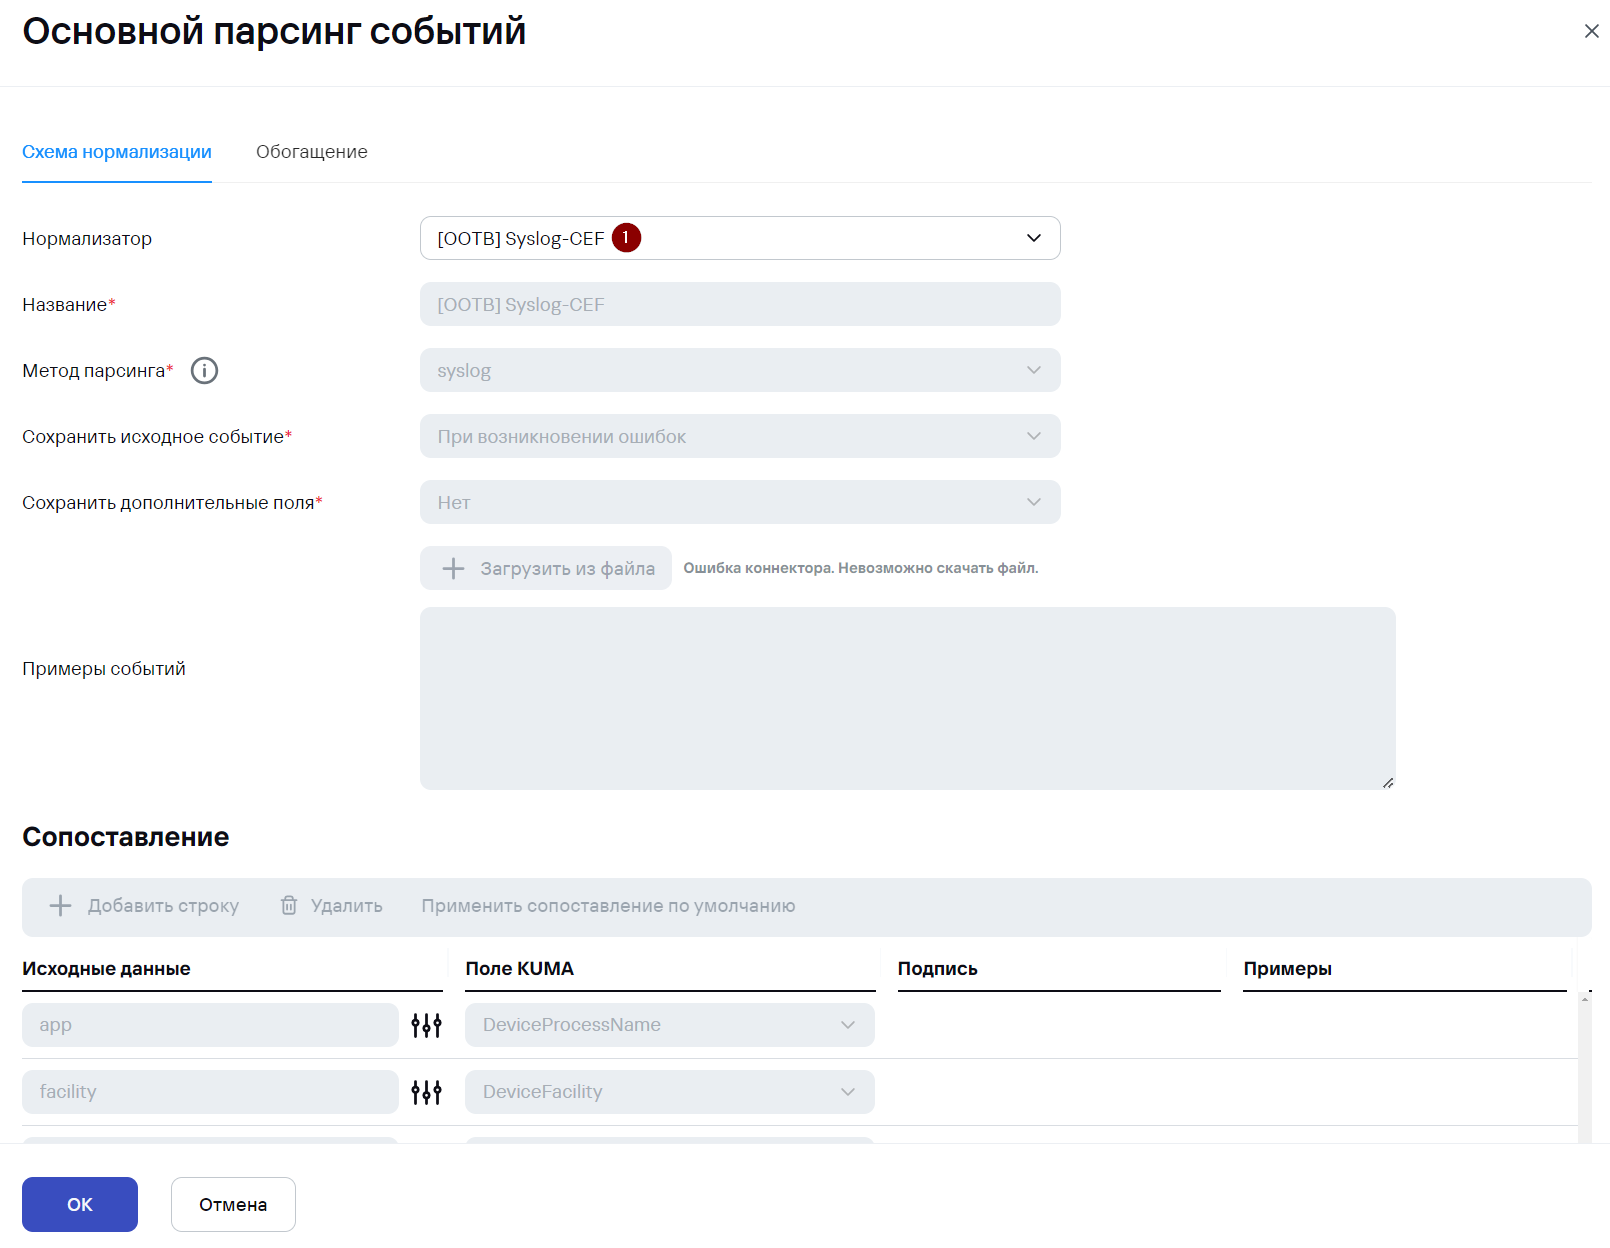Click the Сопоставление section heading

pos(126,837)
